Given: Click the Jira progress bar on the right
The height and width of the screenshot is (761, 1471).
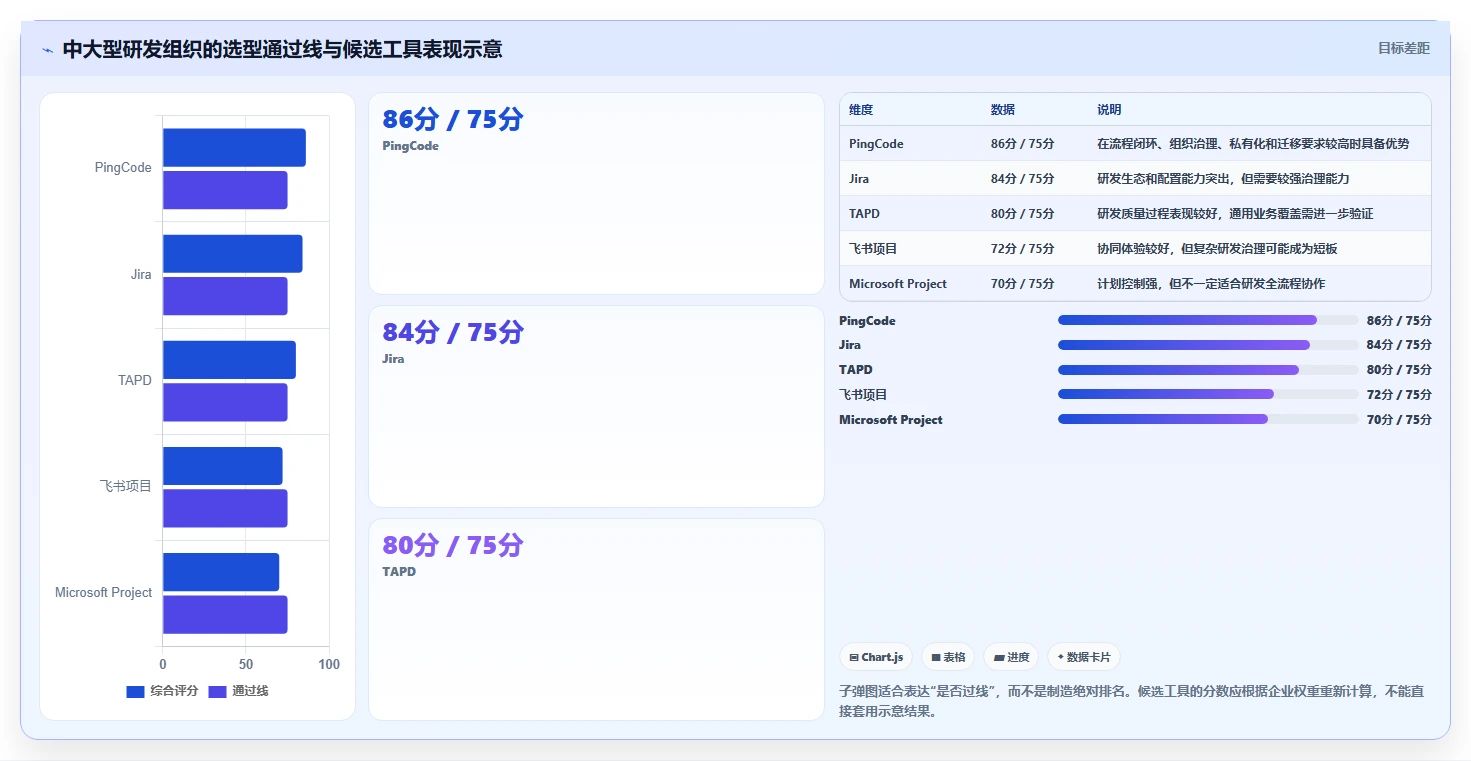Looking at the screenshot, I should (x=1207, y=345).
